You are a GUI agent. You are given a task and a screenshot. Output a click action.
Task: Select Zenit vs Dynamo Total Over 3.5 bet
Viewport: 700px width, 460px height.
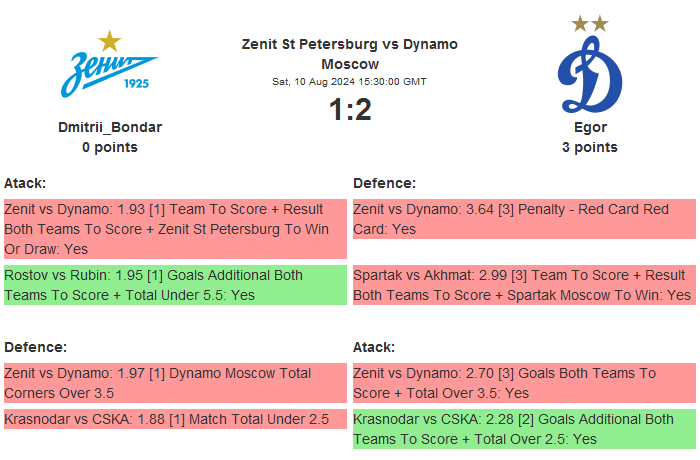[523, 383]
